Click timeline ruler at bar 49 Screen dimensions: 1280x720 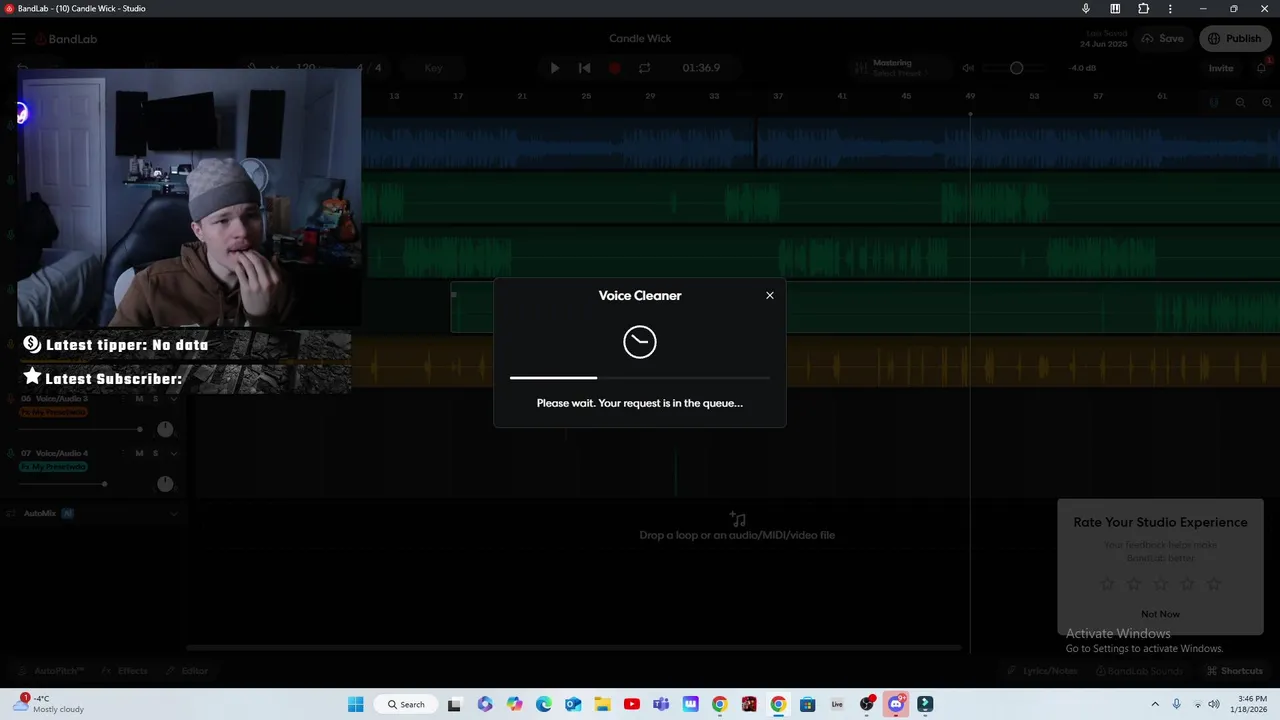(970, 96)
